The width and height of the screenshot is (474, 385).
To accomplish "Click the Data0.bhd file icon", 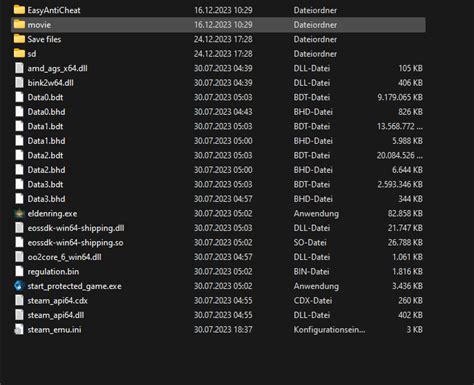I will click(19, 112).
